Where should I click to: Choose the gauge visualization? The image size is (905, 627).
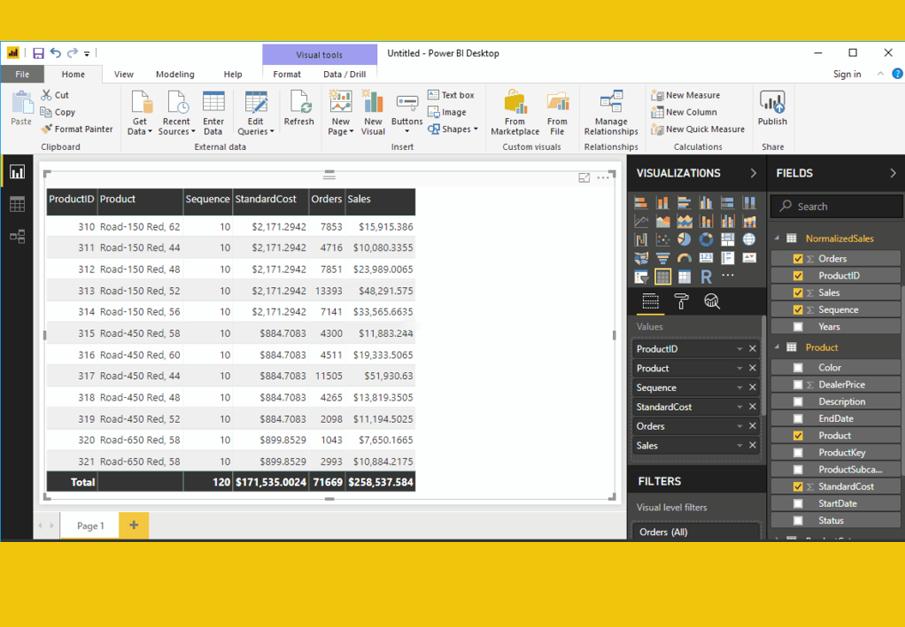click(685, 258)
